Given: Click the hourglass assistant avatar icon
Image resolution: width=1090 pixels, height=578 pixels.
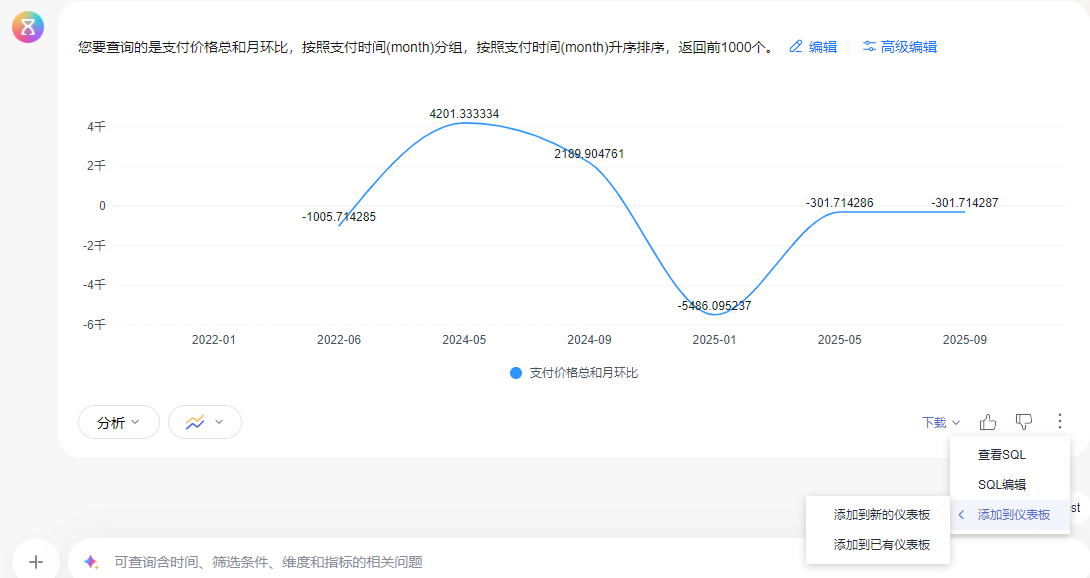Looking at the screenshot, I should tap(28, 27).
